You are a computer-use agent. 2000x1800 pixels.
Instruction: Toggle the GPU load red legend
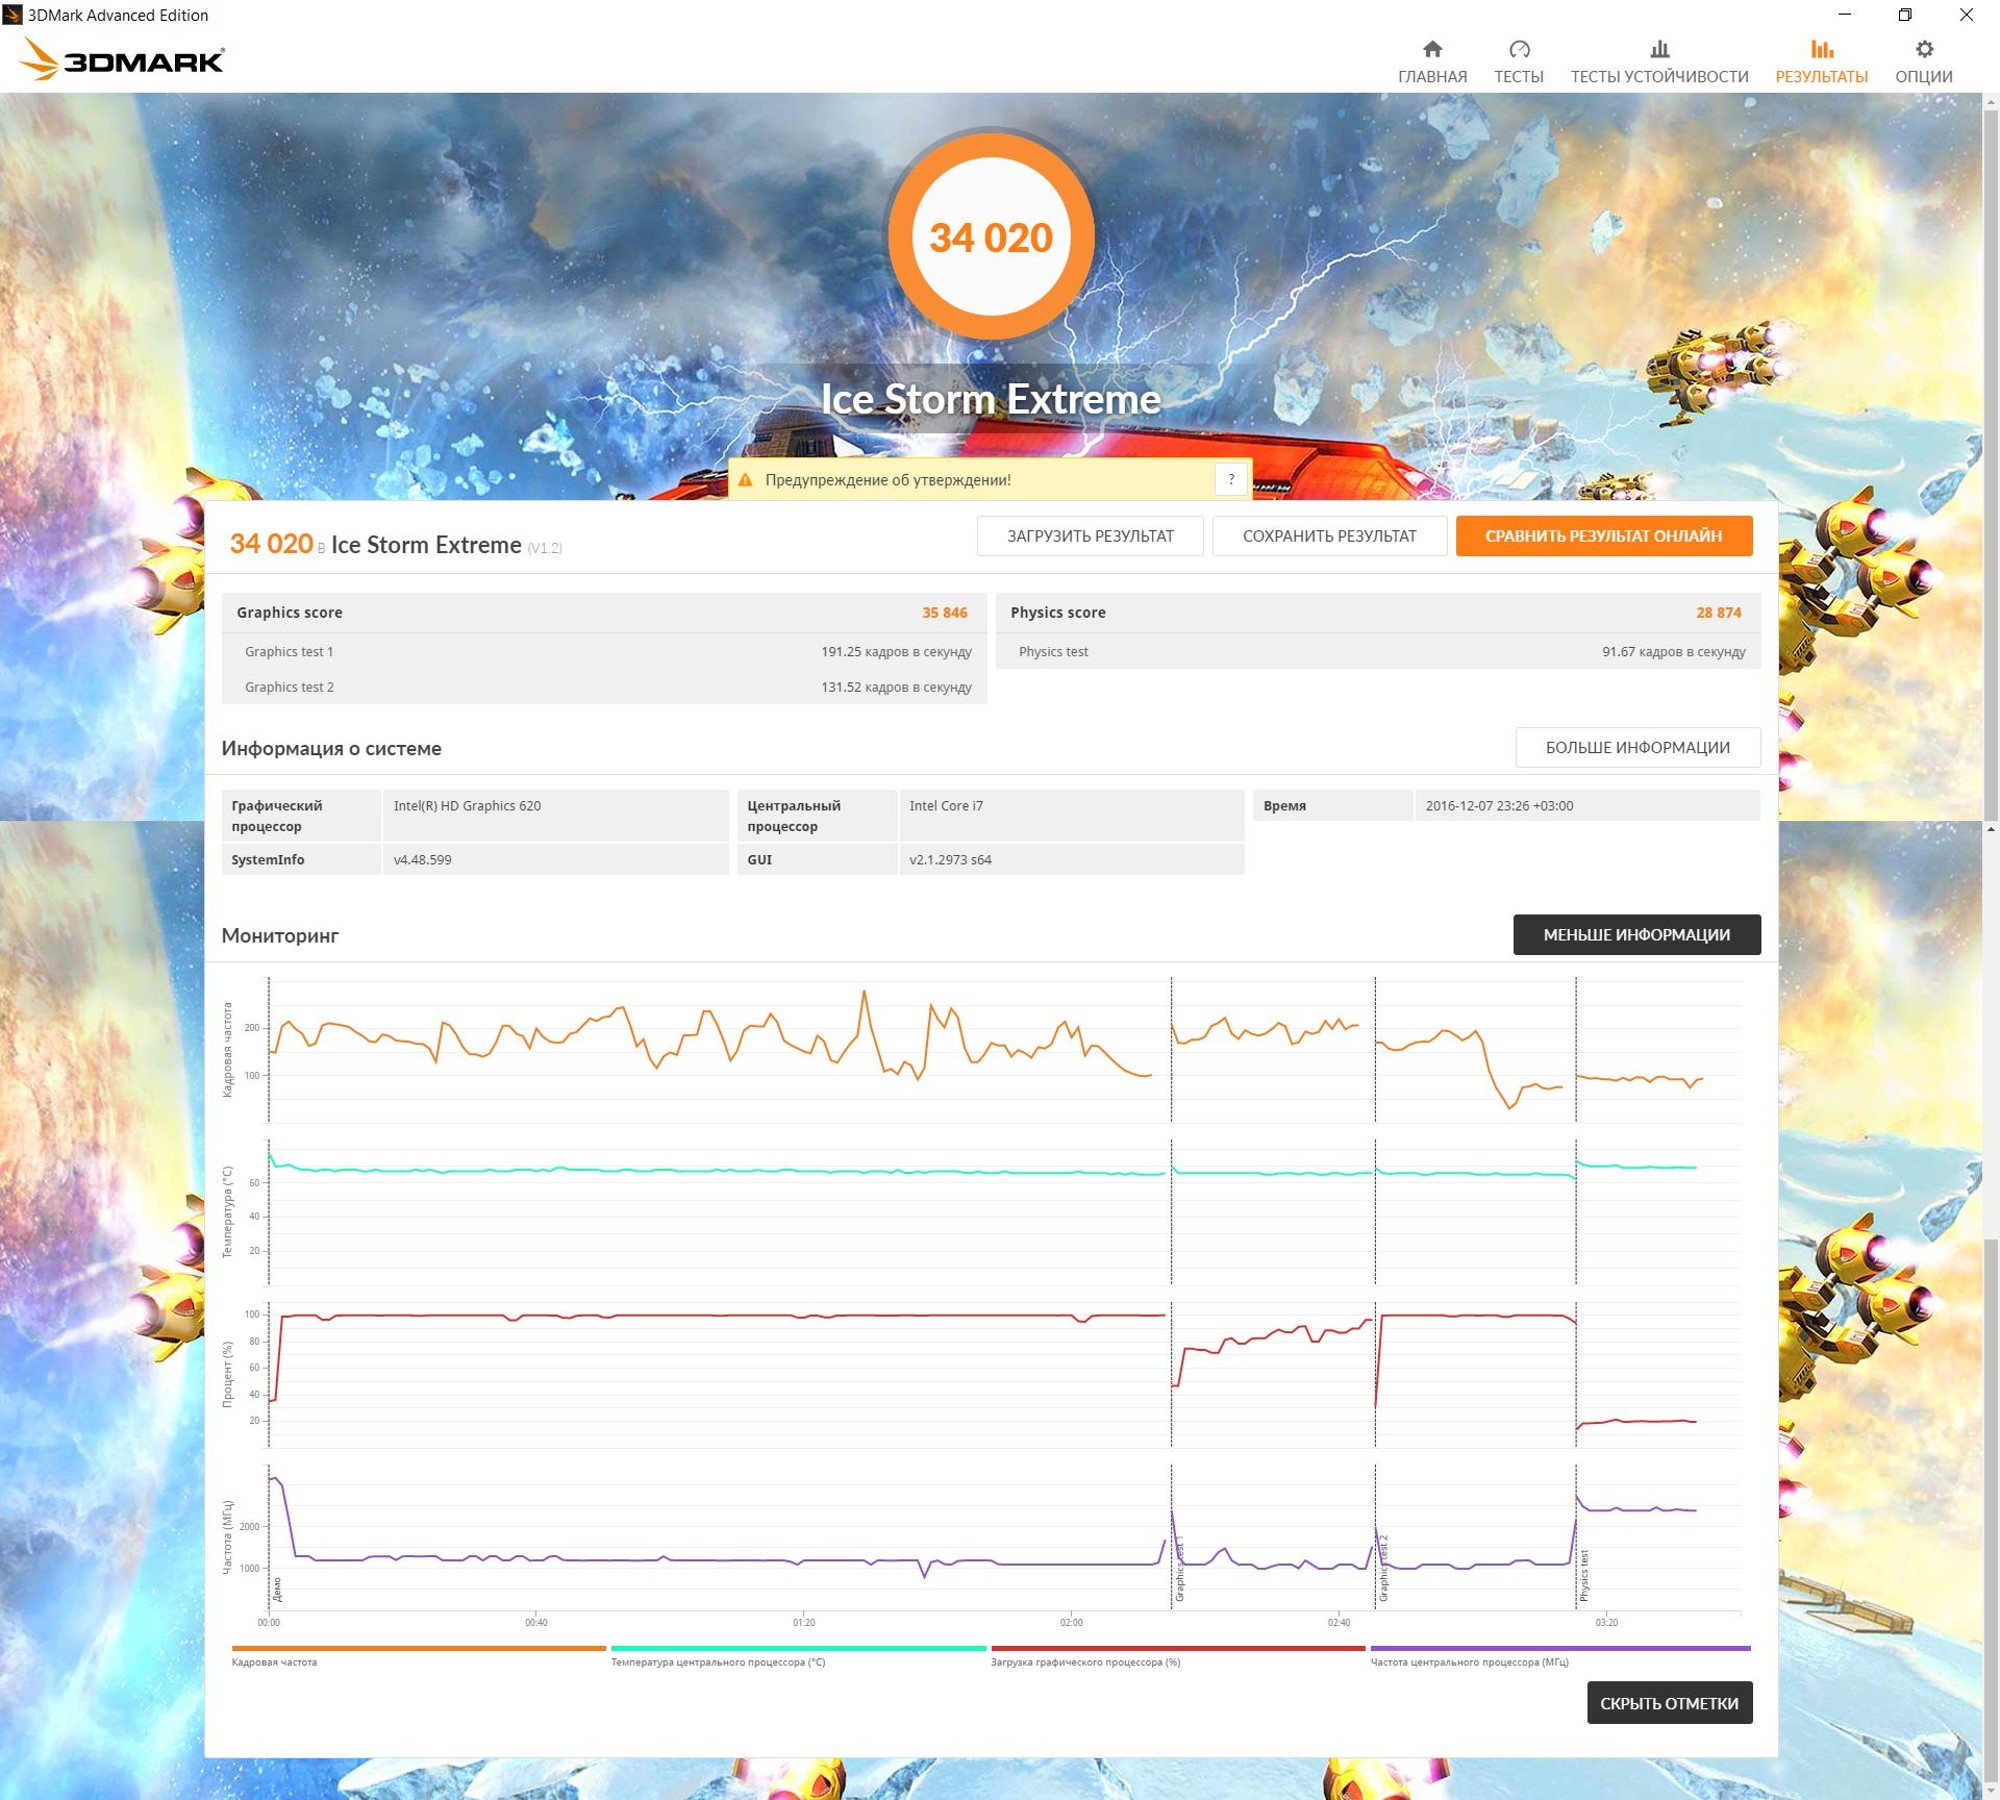click(1178, 1655)
